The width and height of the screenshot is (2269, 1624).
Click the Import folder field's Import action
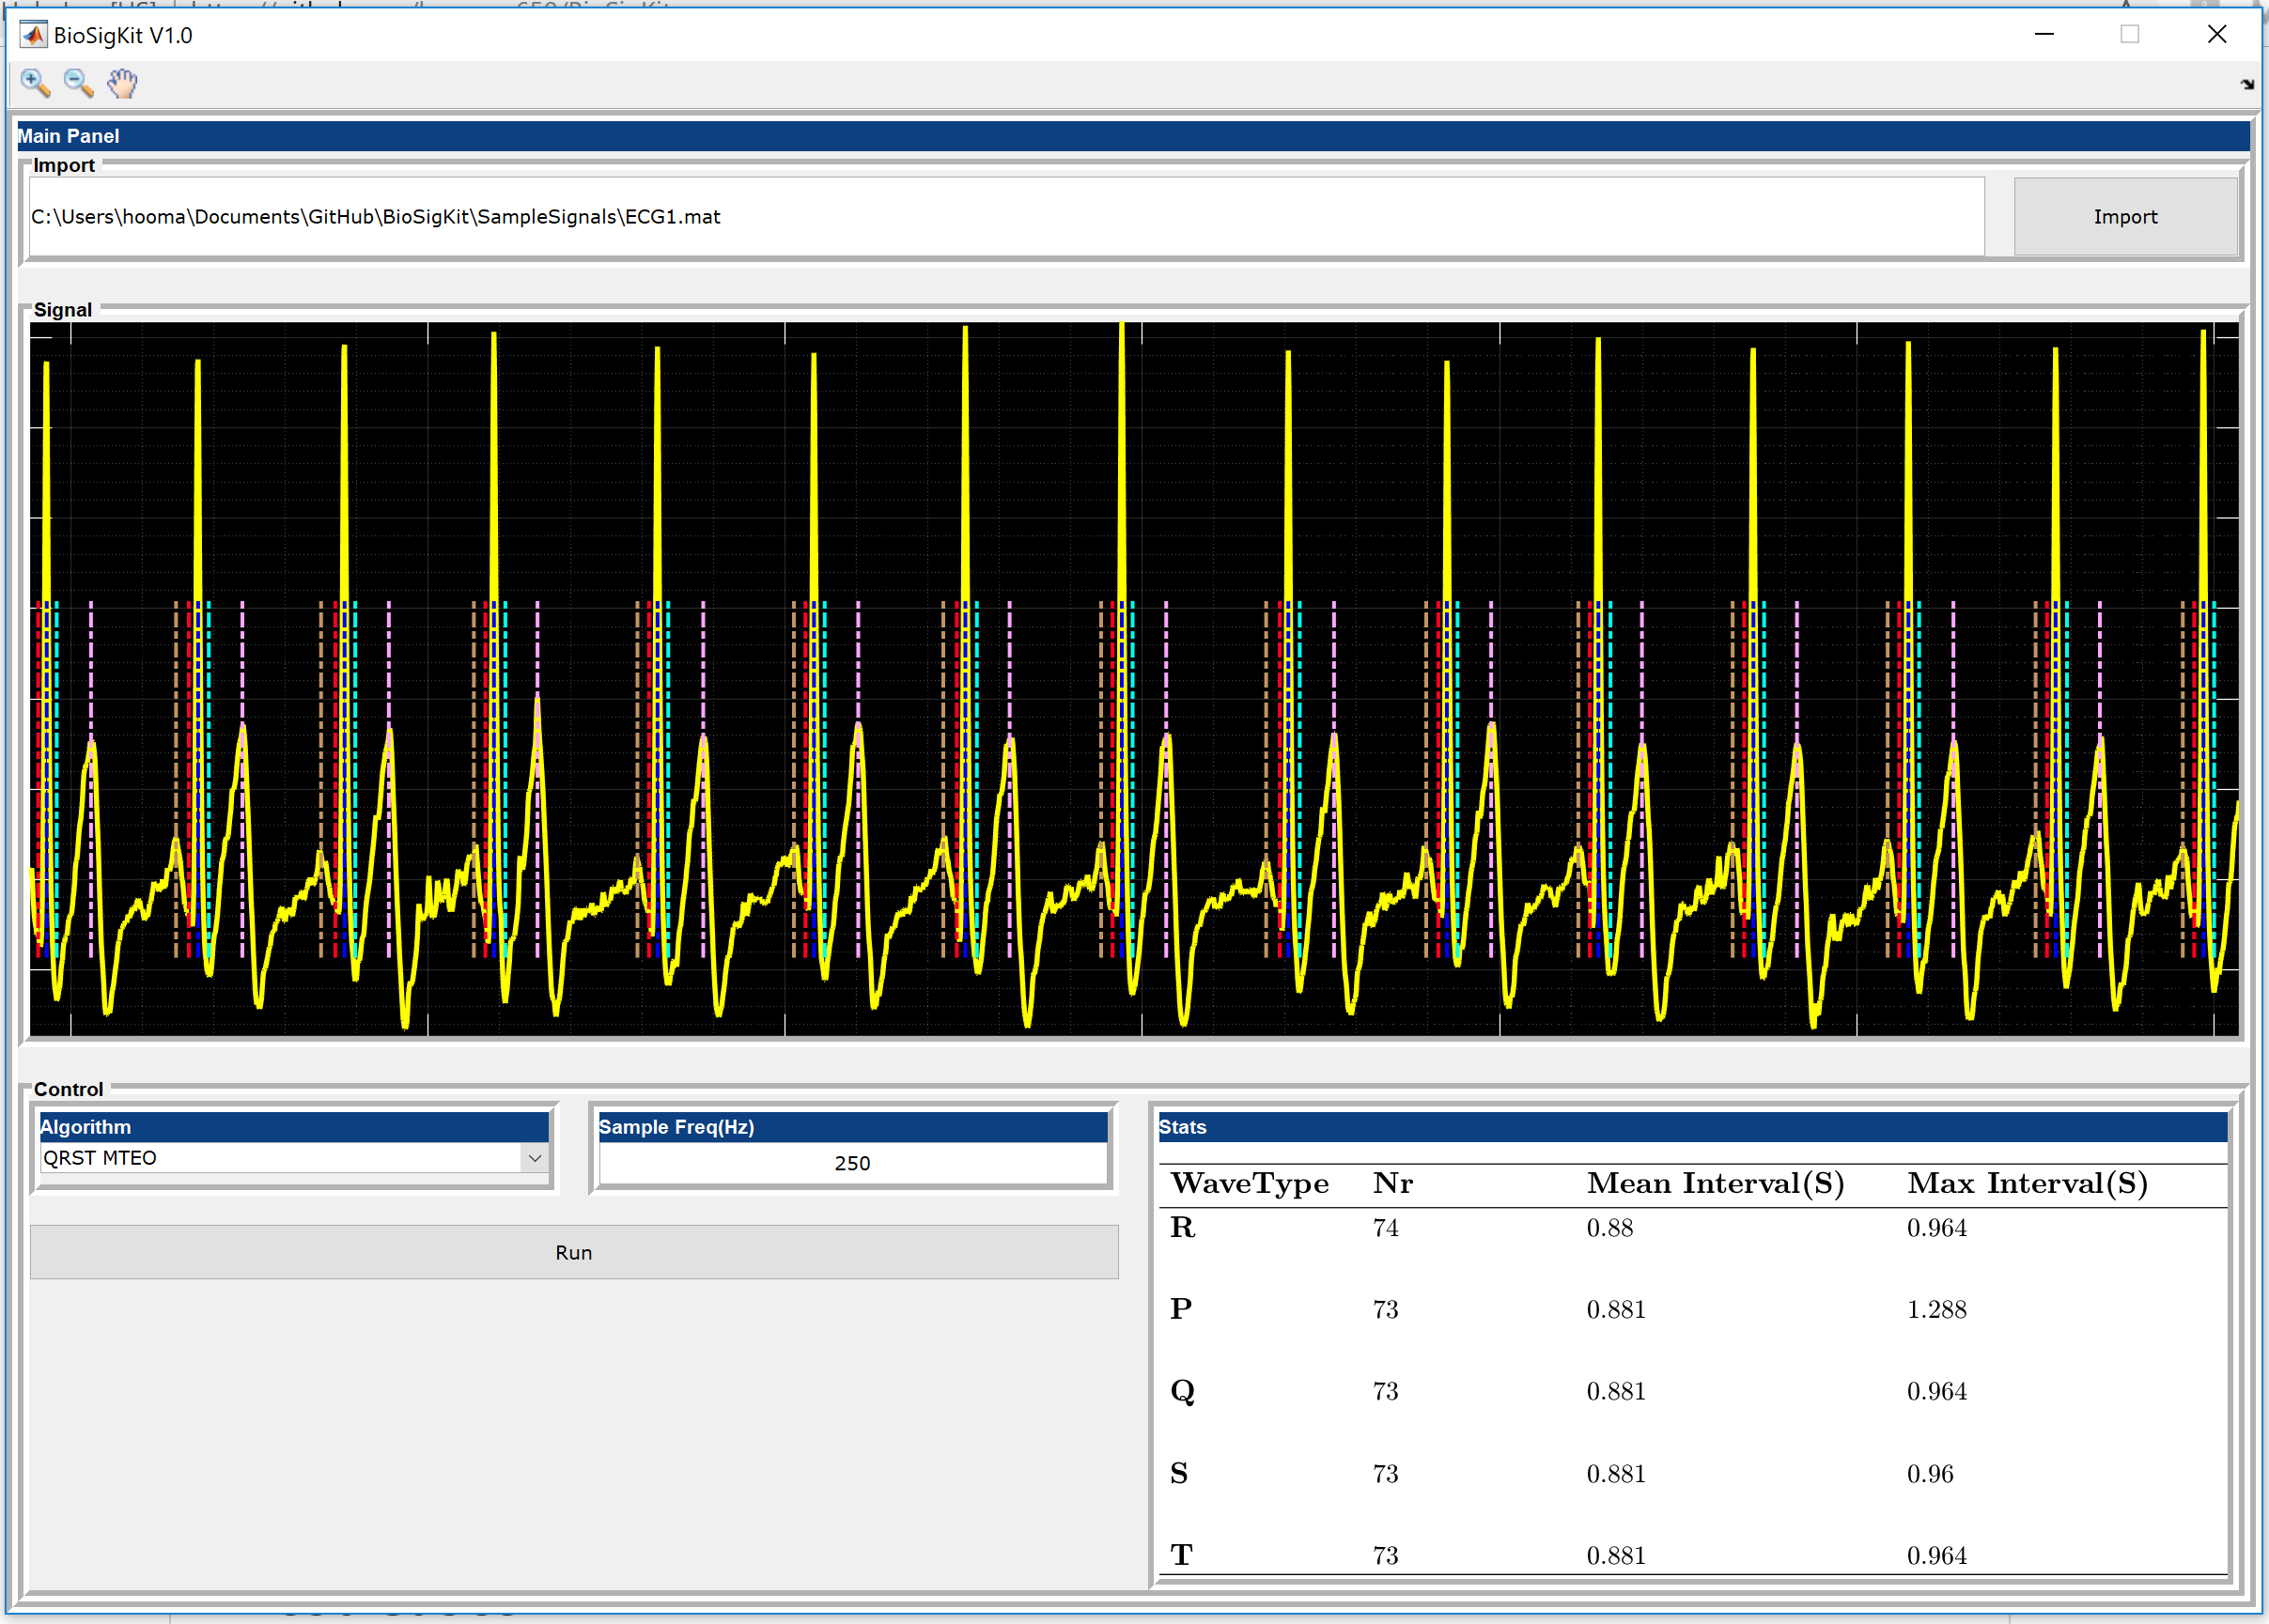click(2125, 216)
